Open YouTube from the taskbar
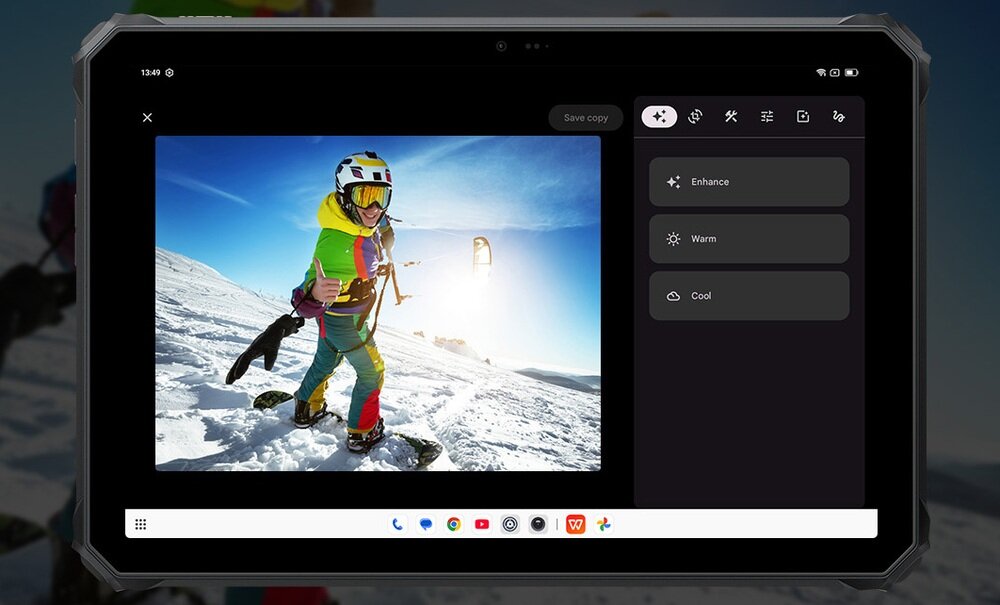This screenshot has width=1000, height=605. (x=482, y=524)
